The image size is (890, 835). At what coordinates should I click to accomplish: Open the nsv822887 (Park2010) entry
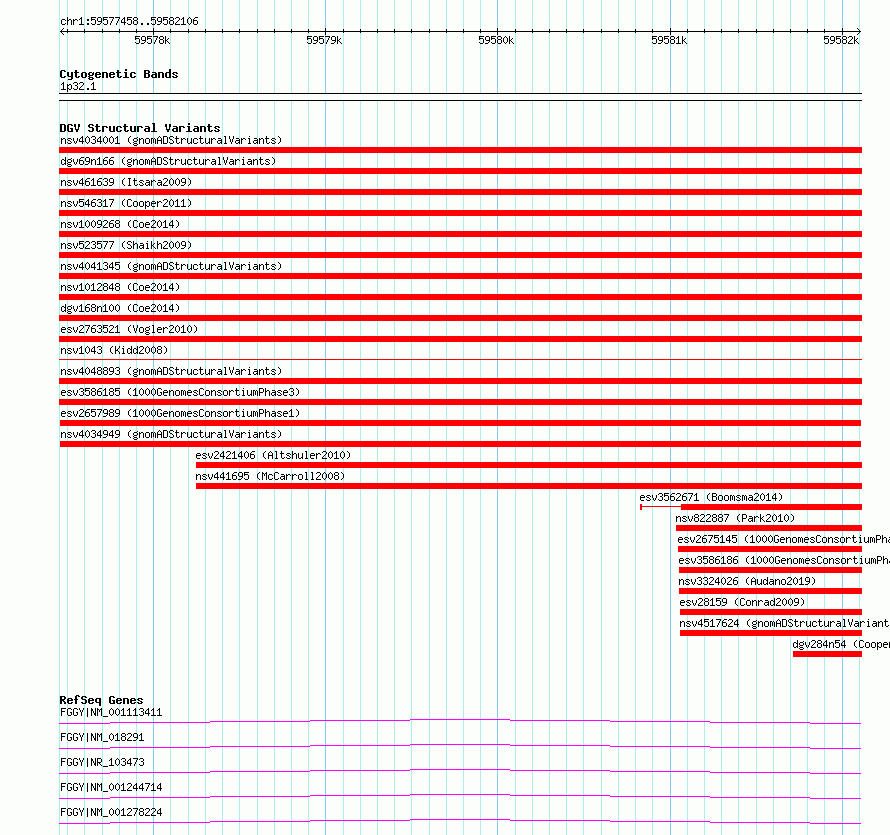pyautogui.click(x=735, y=518)
